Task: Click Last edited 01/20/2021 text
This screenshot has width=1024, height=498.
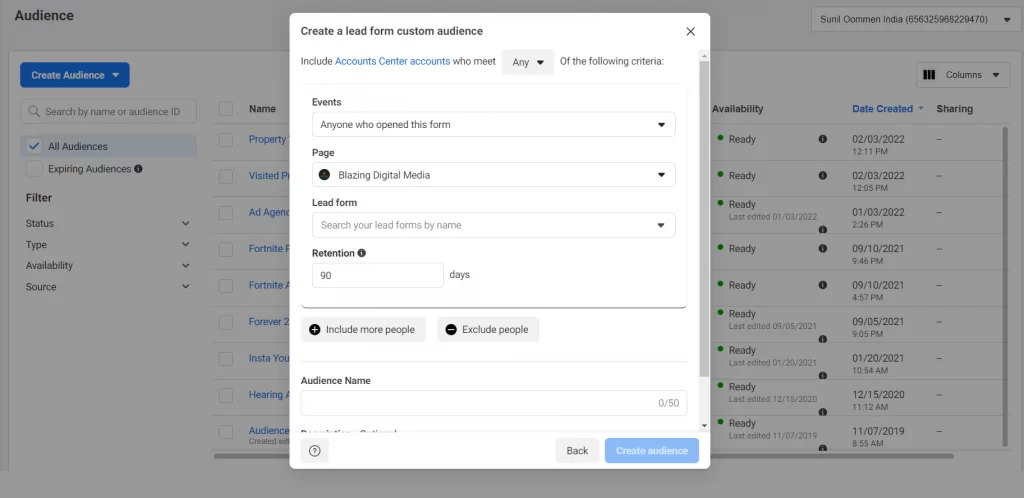Action: (x=773, y=363)
